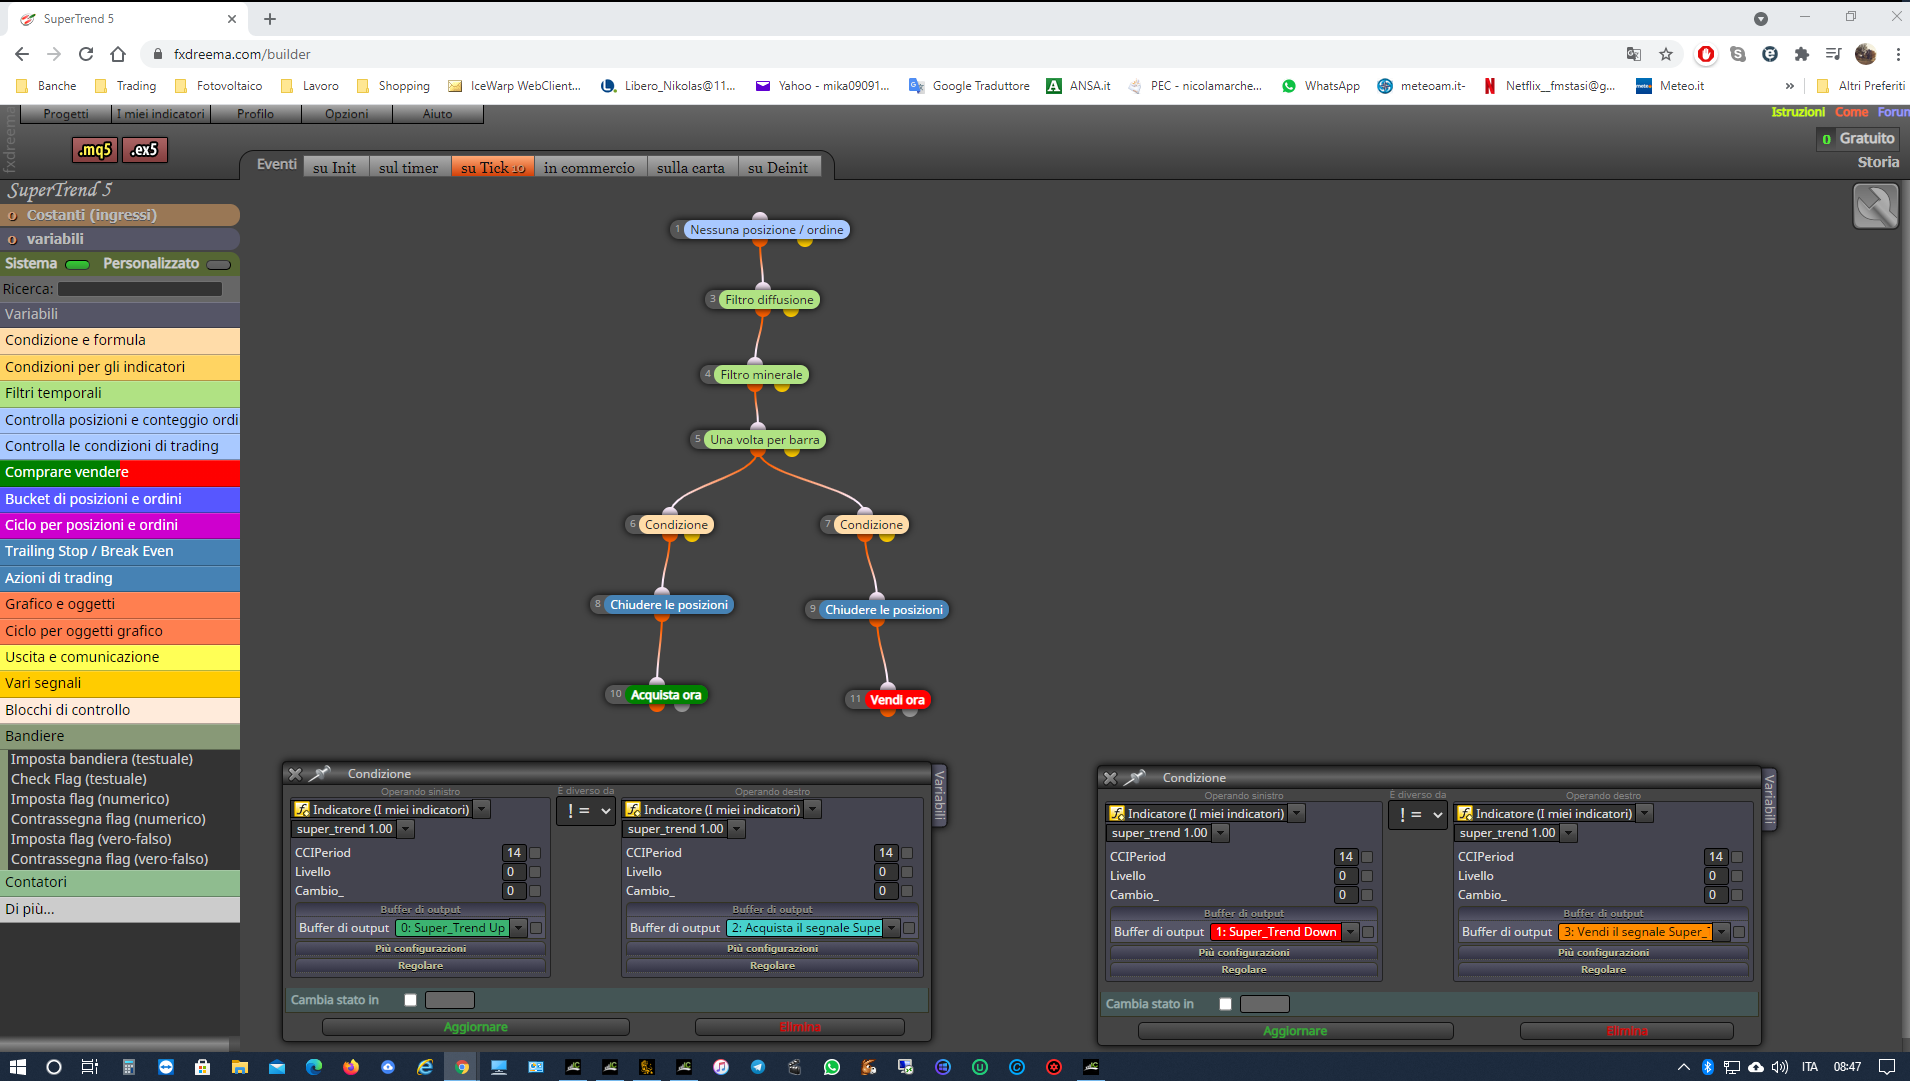
Task: Click Aggiornare in the Super_Trend Down panel
Action: [1295, 1032]
